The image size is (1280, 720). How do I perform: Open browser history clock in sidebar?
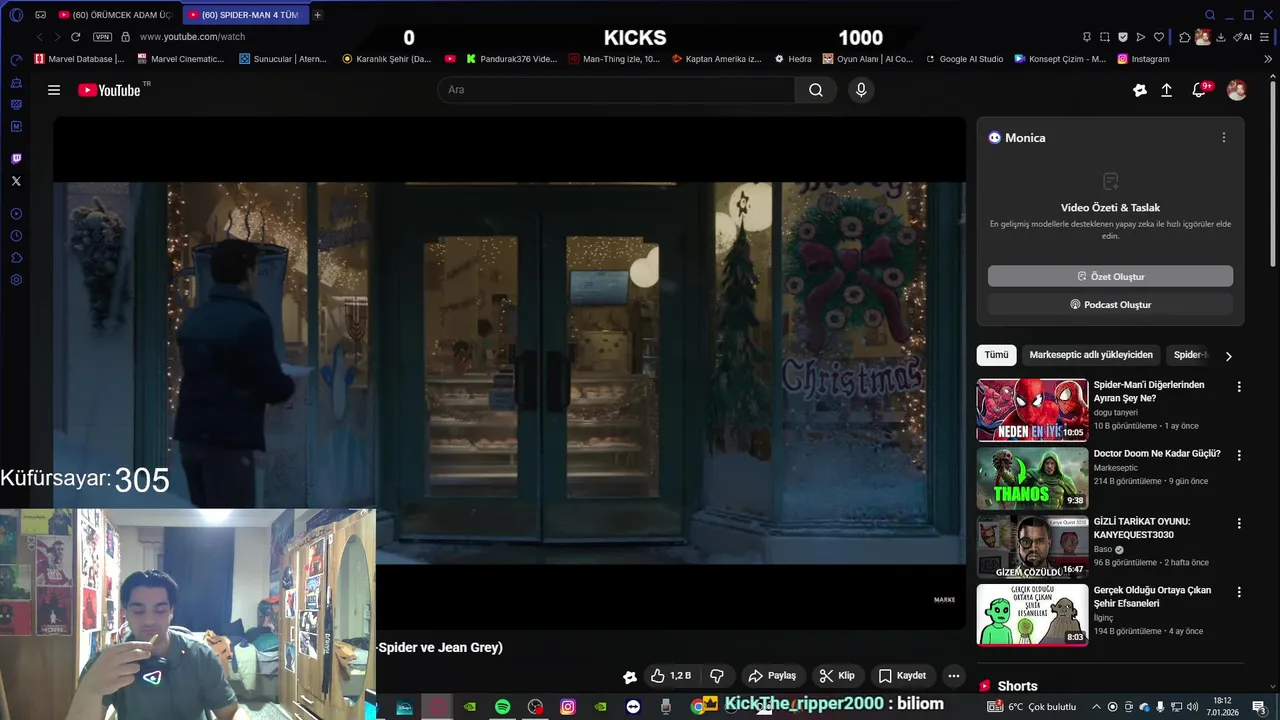pos(16,236)
